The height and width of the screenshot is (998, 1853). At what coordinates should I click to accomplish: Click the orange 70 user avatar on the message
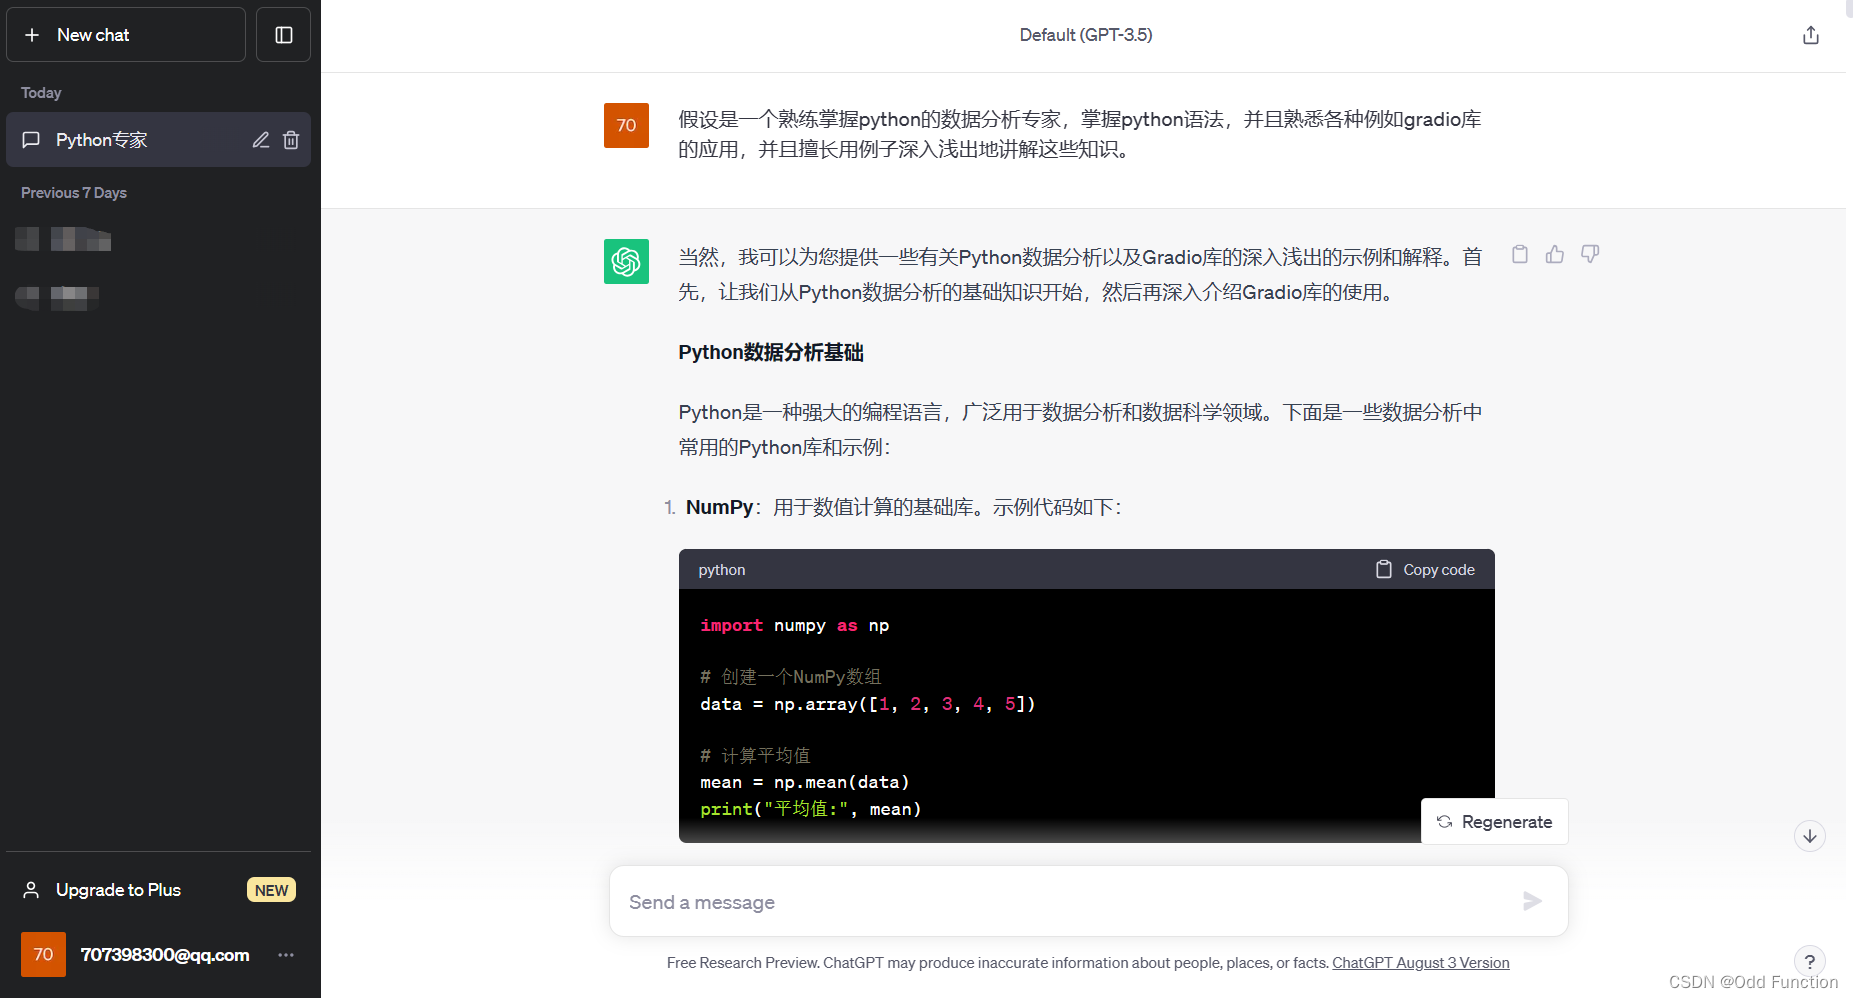tap(626, 125)
